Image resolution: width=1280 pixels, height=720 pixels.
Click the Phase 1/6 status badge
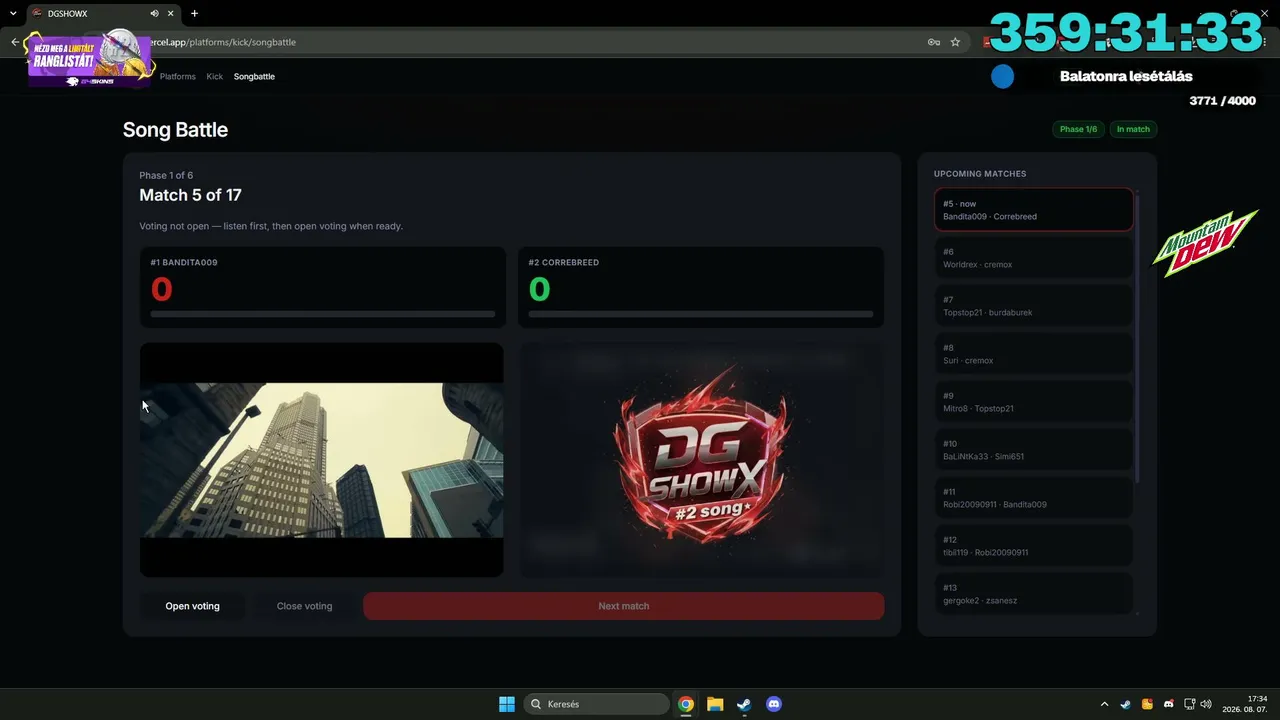pos(1078,129)
